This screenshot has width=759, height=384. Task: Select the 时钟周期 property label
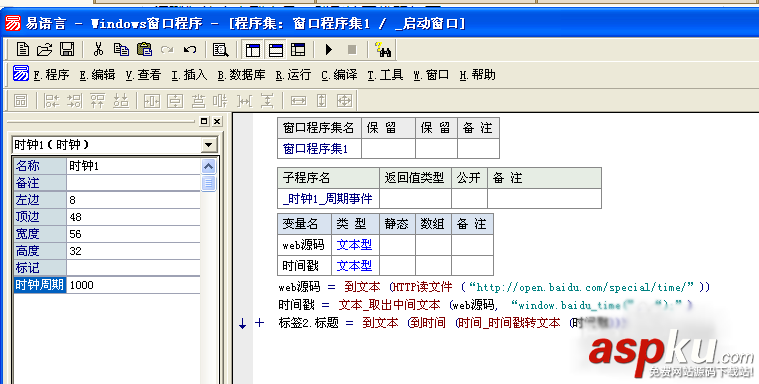40,285
